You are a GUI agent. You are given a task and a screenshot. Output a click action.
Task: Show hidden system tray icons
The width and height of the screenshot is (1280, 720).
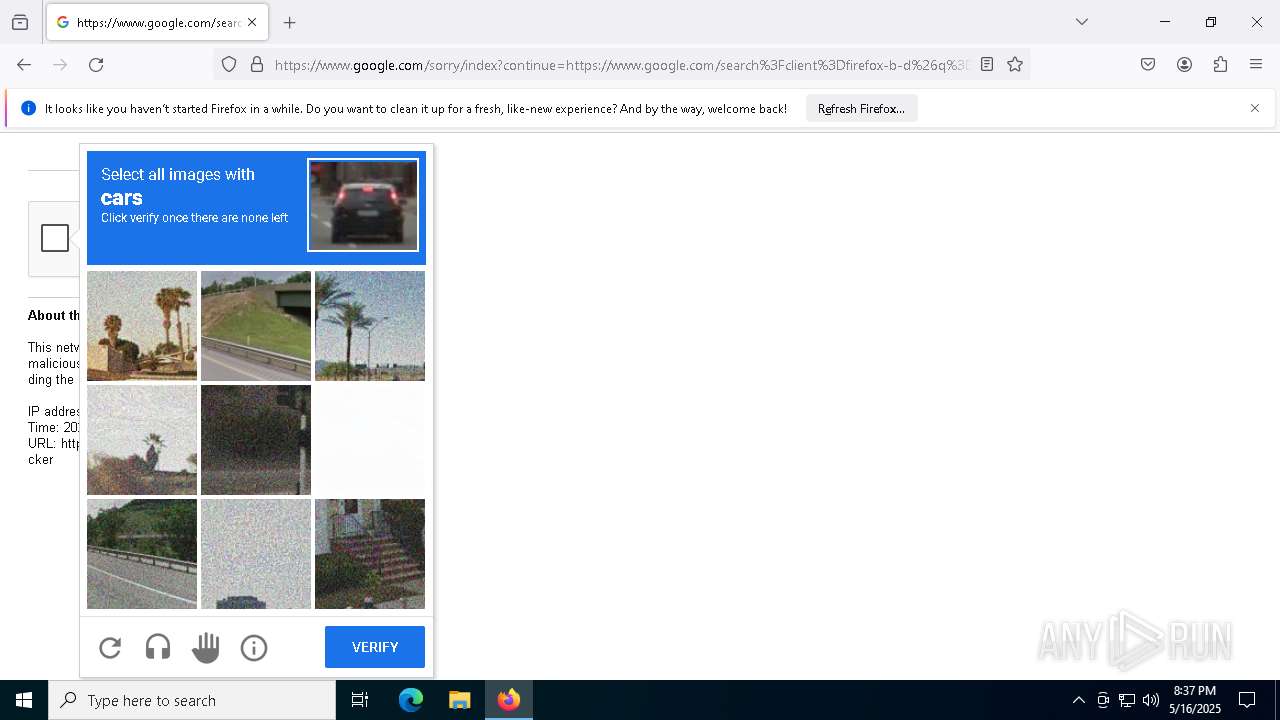point(1078,700)
